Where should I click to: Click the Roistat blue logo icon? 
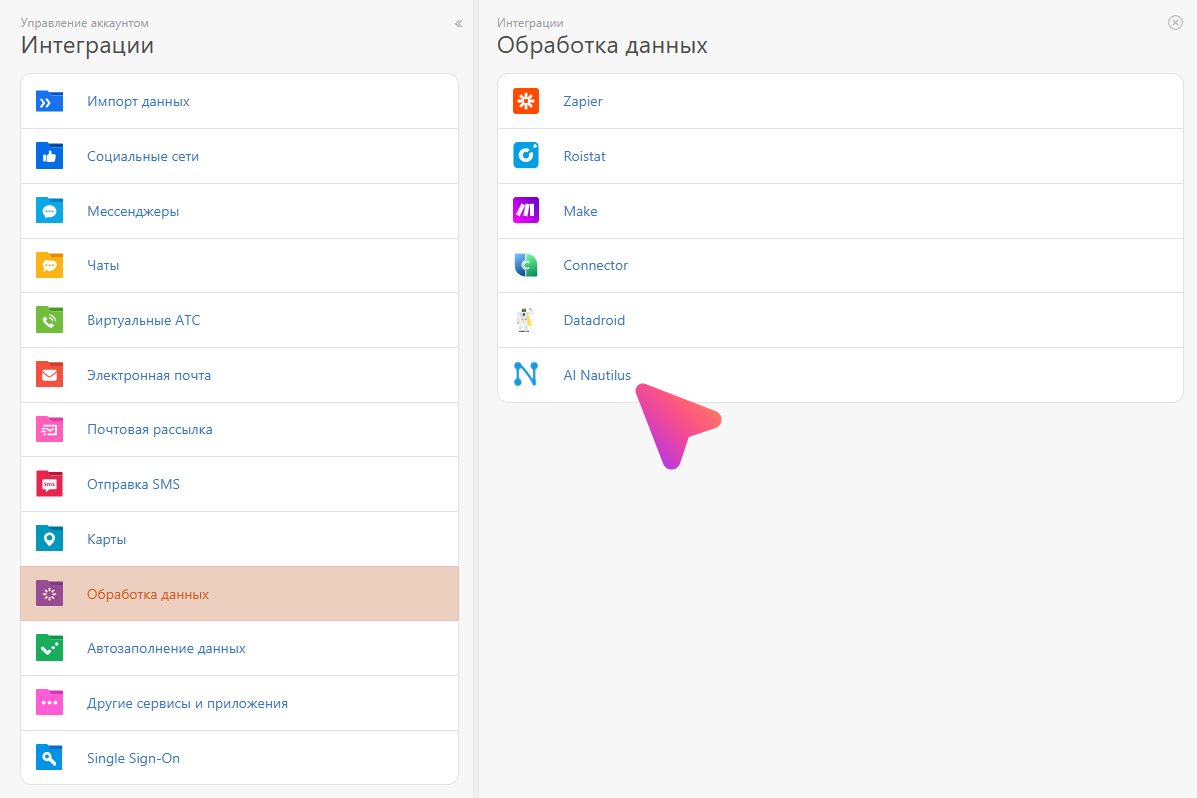[x=525, y=156]
